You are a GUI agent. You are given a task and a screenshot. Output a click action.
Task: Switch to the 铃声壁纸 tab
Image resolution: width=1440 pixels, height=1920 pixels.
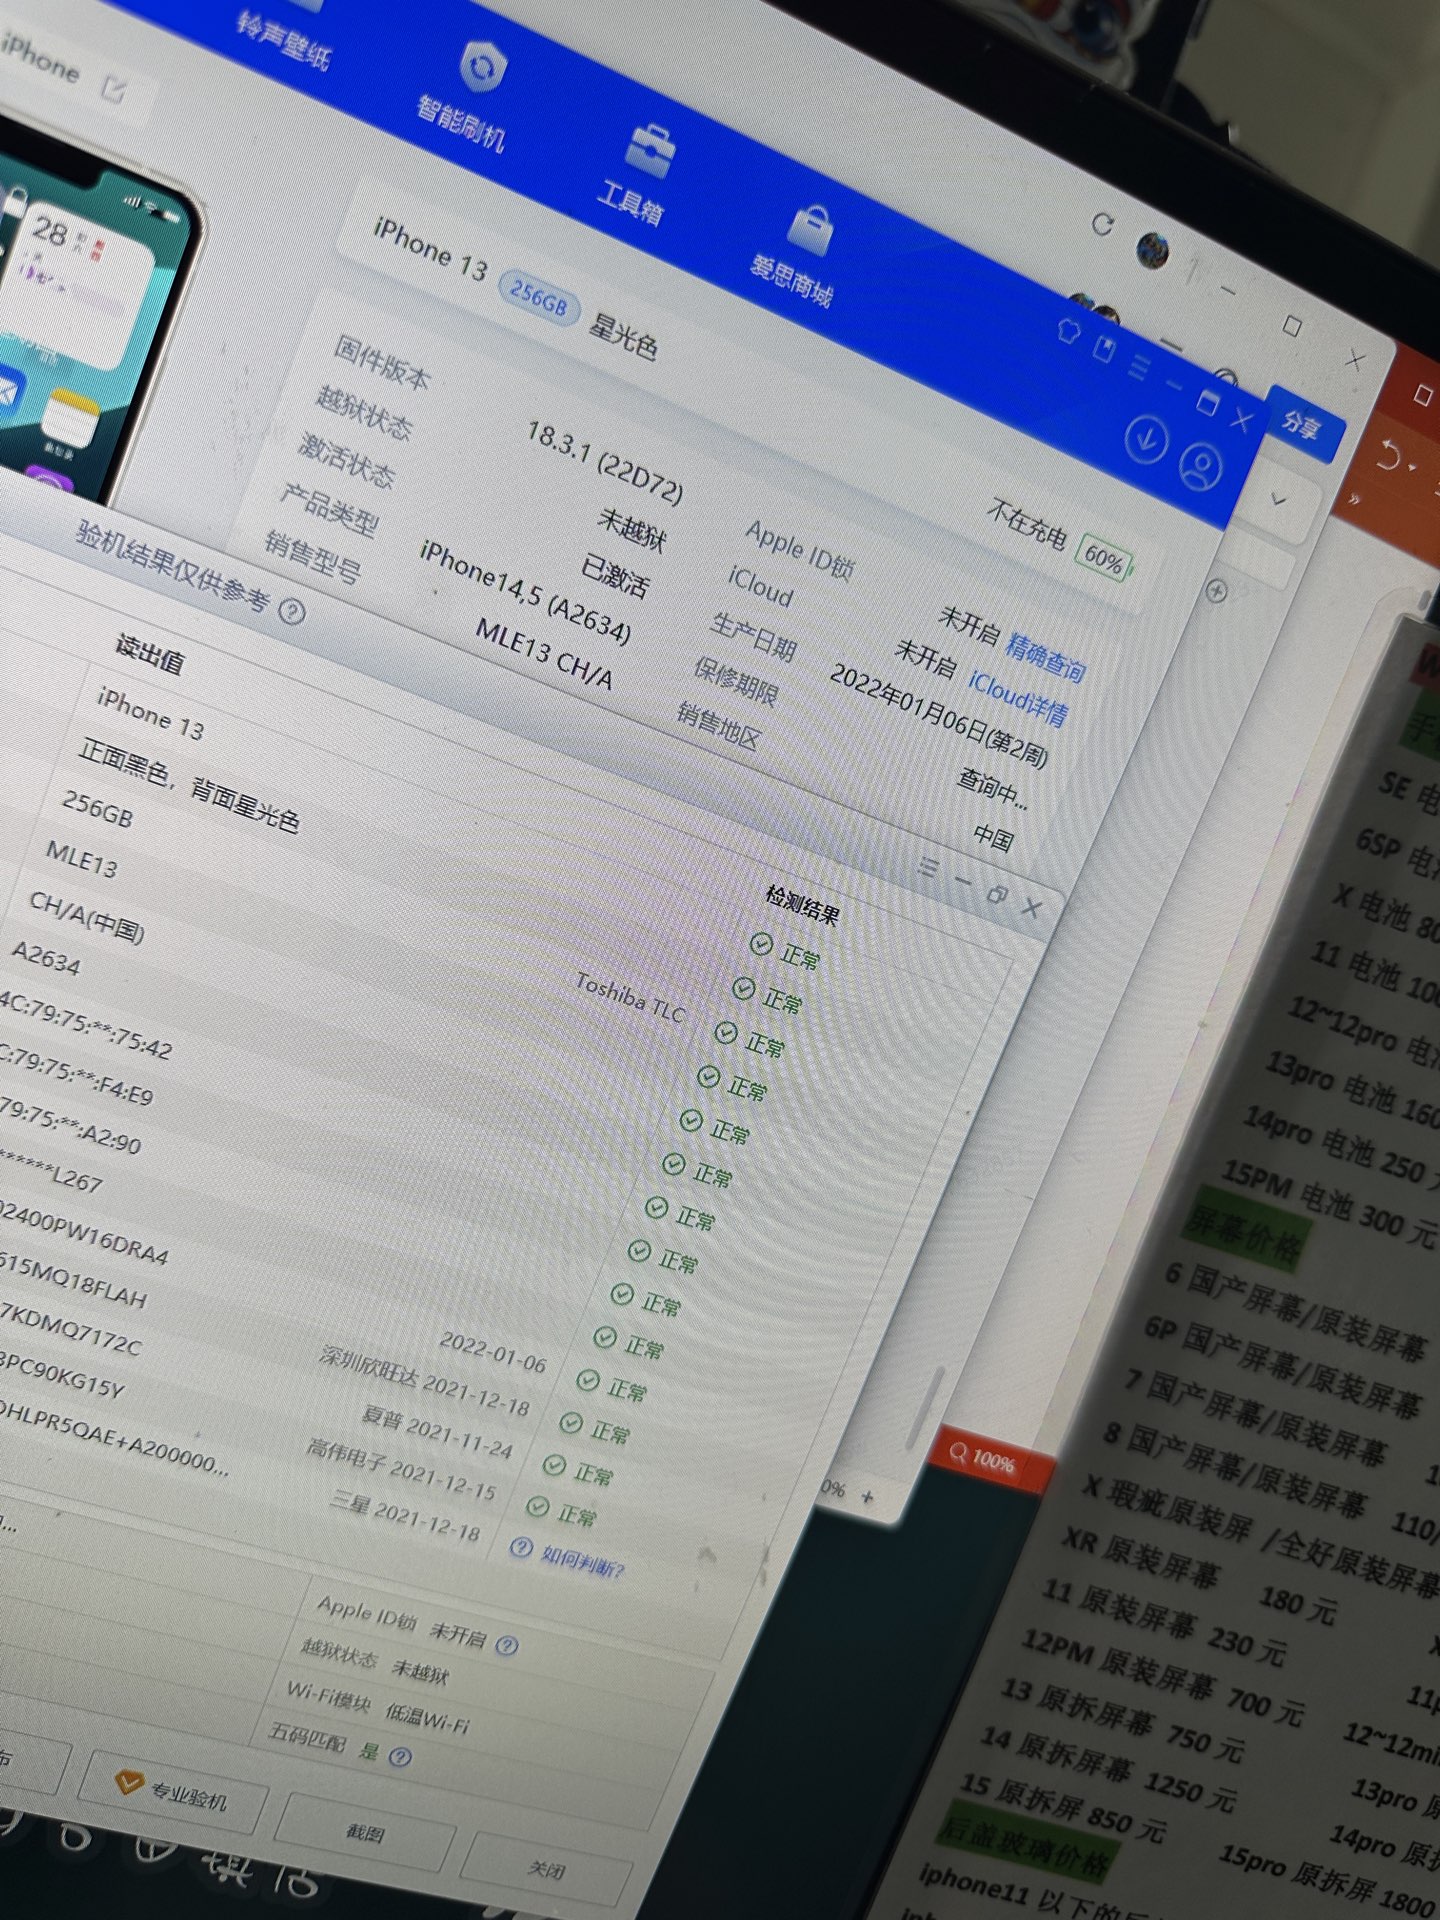(x=284, y=42)
